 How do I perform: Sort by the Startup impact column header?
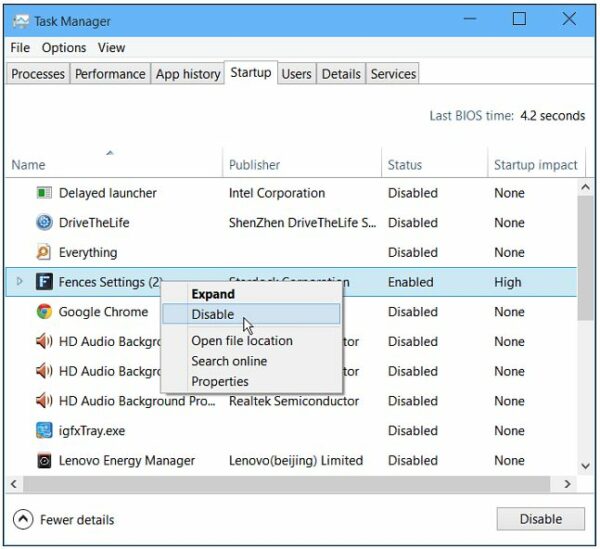pyautogui.click(x=535, y=165)
